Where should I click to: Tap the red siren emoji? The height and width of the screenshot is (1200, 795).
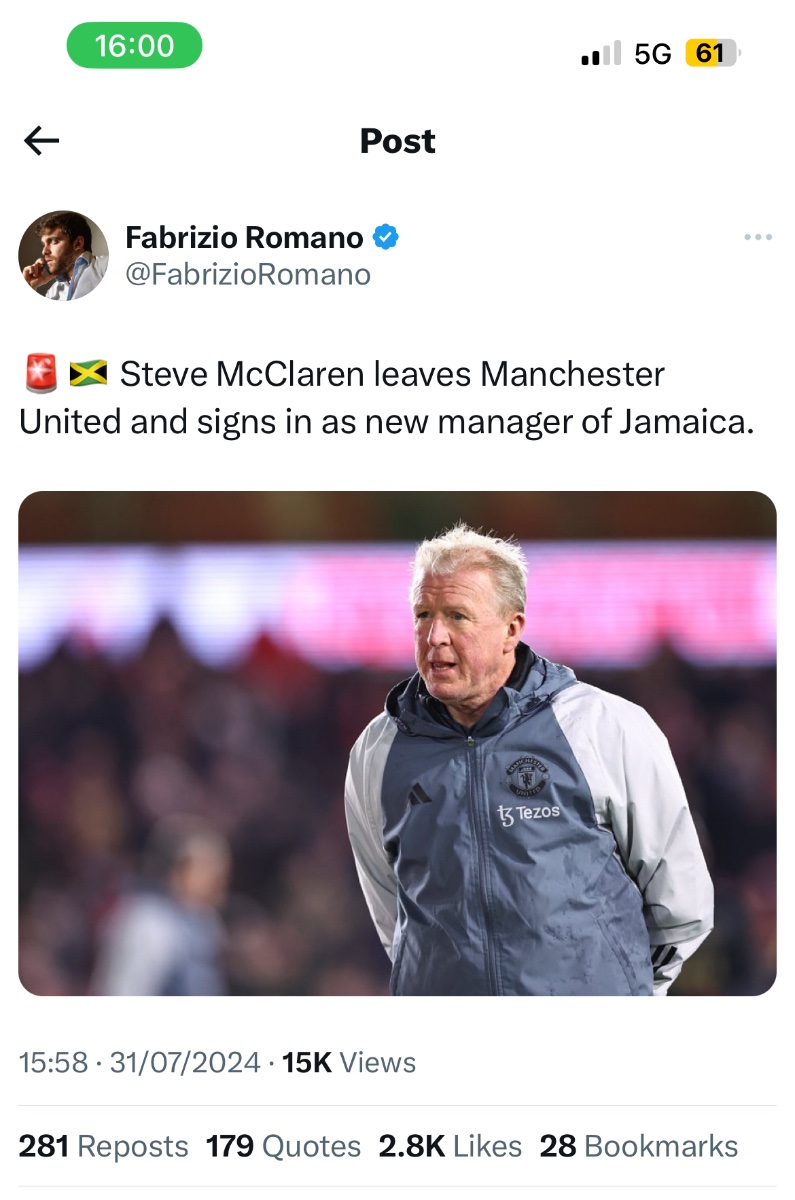click(40, 375)
